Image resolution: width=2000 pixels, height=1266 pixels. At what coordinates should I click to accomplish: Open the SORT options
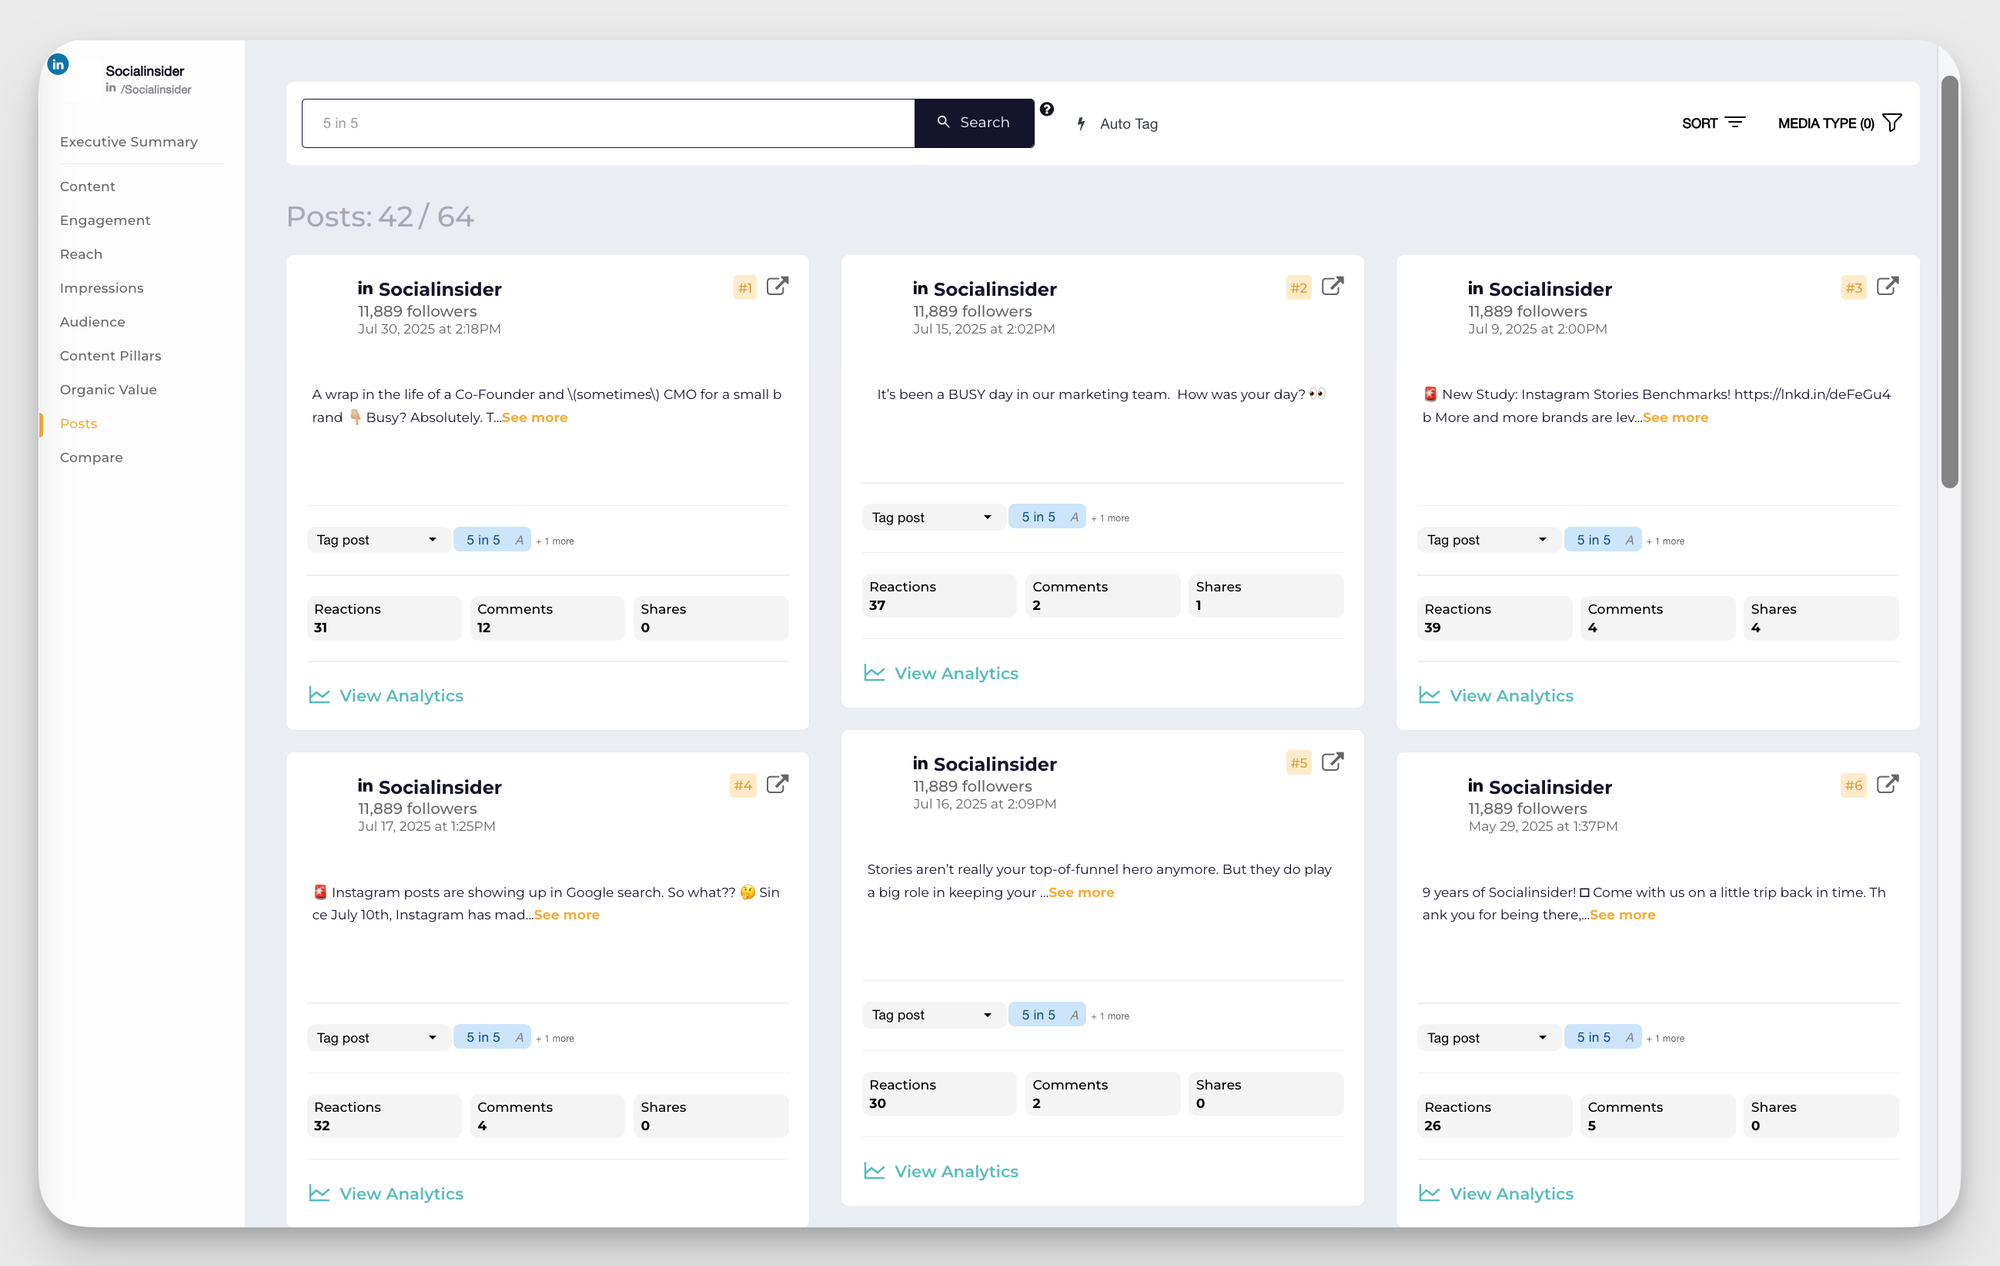[x=1713, y=123]
